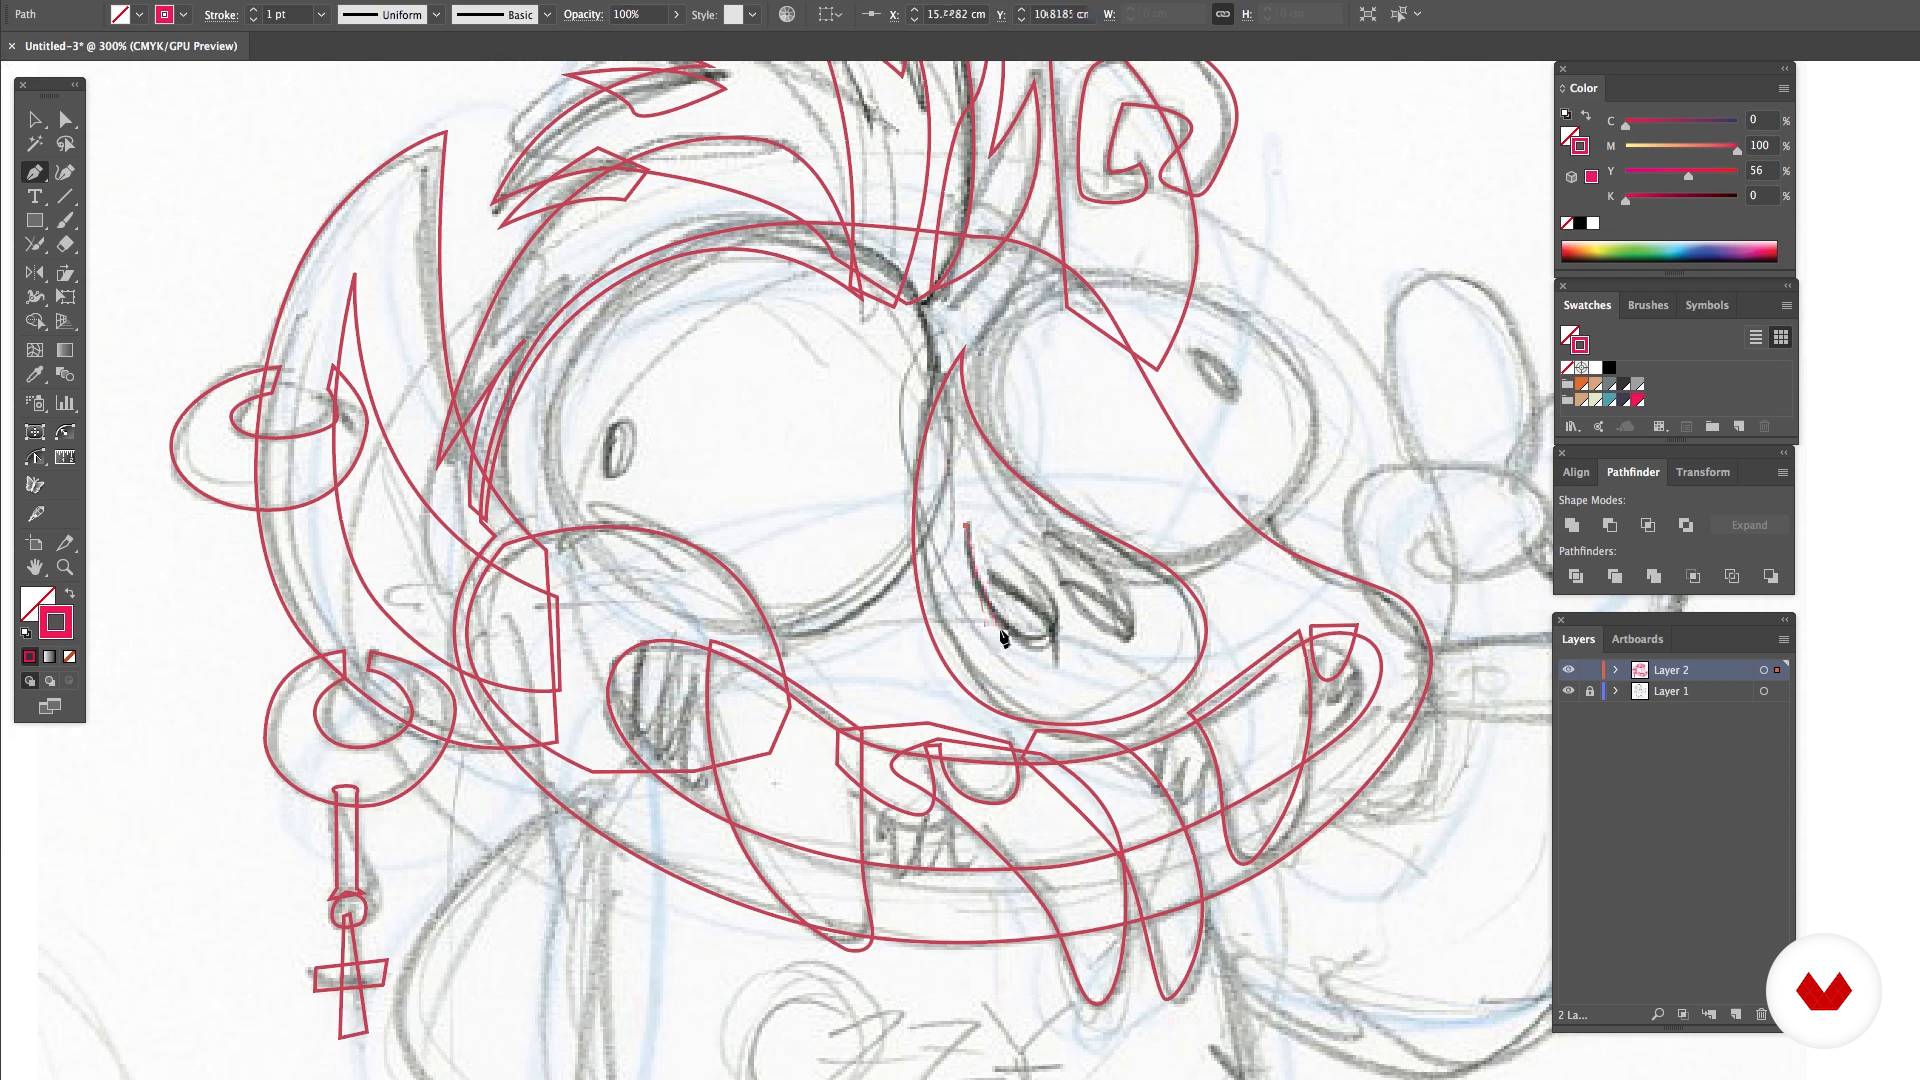Click Minus Back pathfinder icon
The height and width of the screenshot is (1080, 1920).
pos(1771,576)
